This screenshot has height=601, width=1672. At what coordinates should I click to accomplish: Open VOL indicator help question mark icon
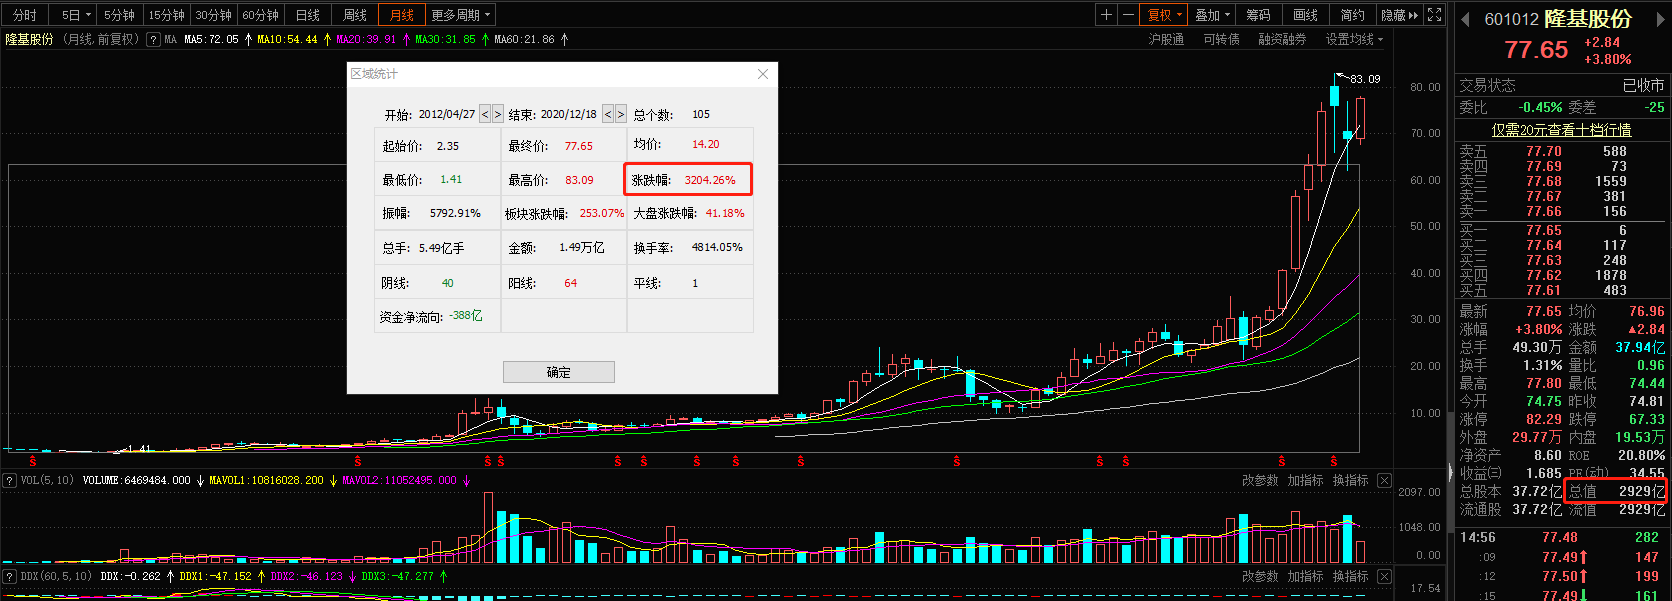(x=10, y=481)
